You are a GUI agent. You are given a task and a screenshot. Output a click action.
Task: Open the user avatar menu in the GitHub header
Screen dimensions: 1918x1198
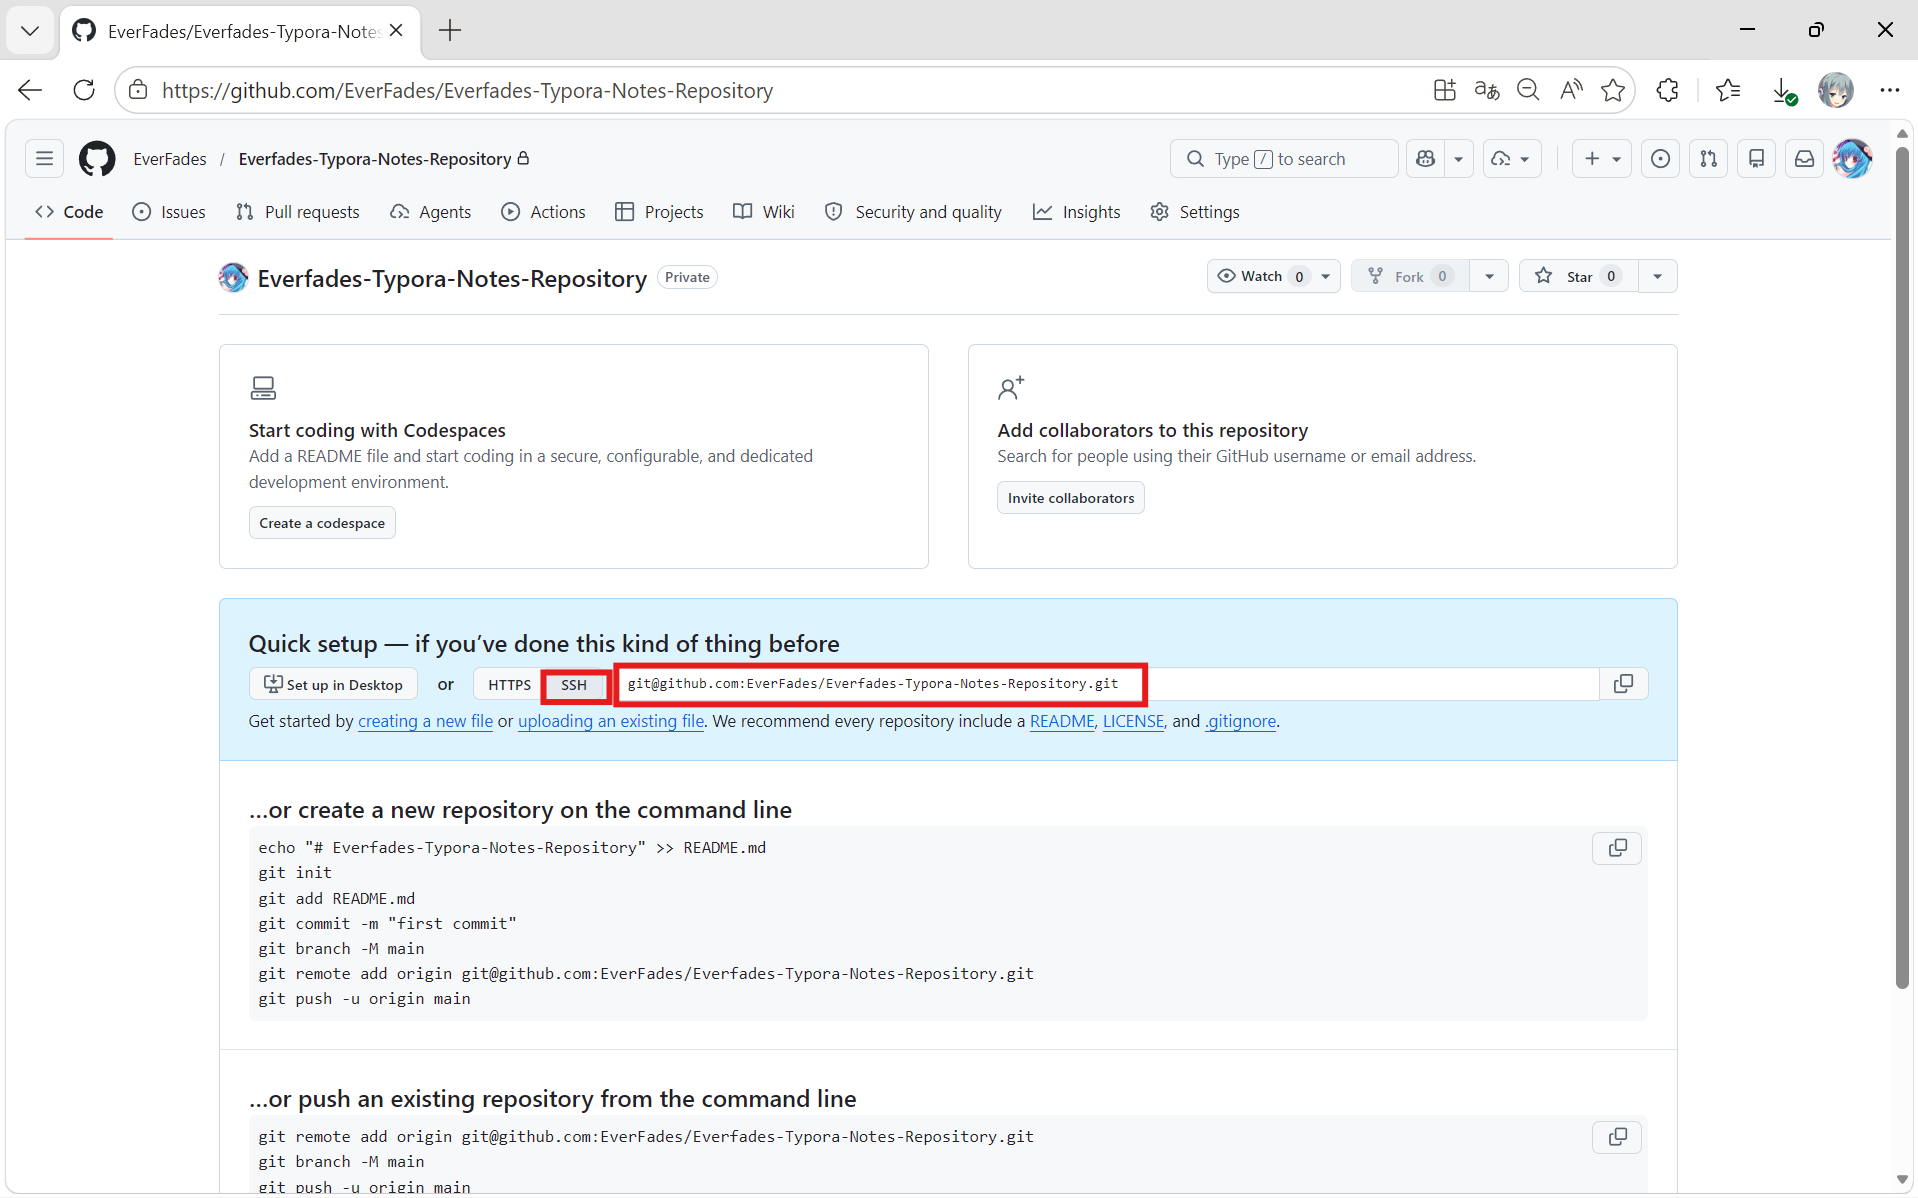[x=1852, y=158]
